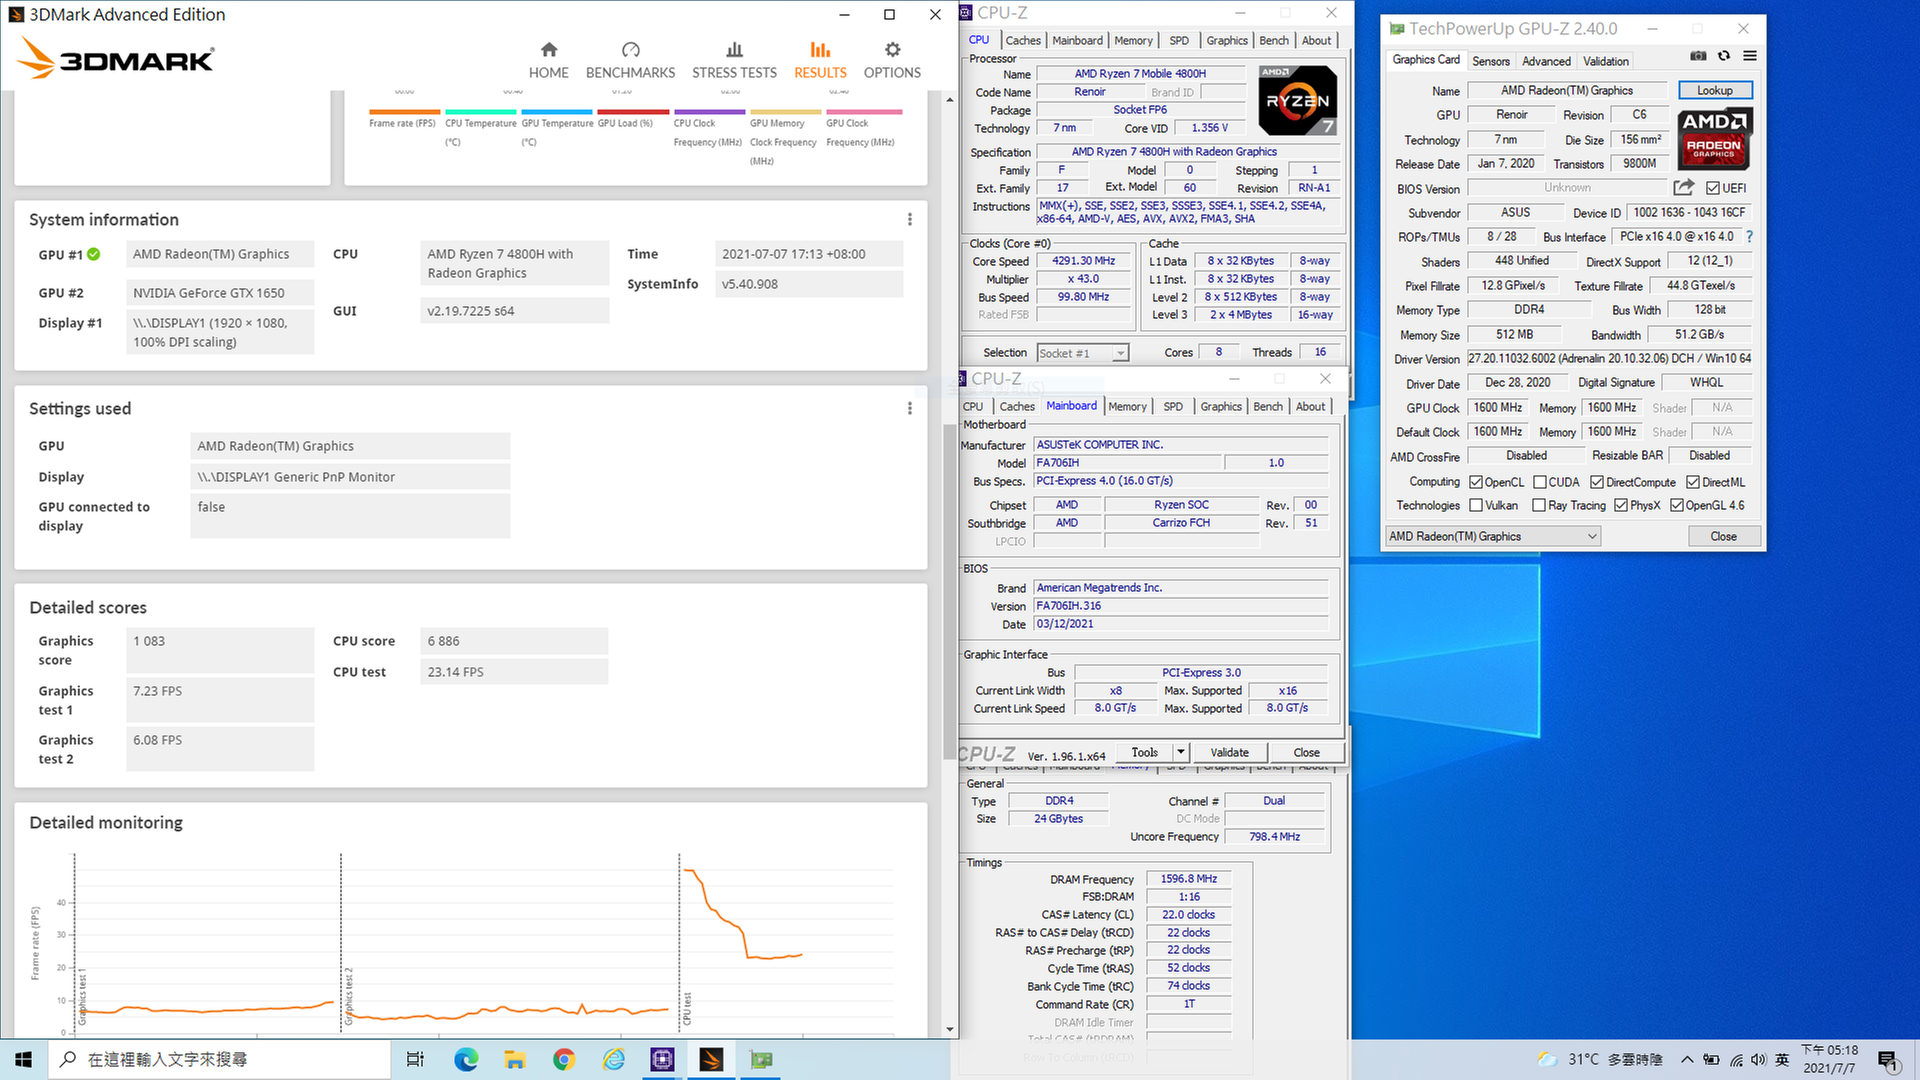Switch to CPU-Z taskbar icon
The image size is (1920, 1080).
pyautogui.click(x=662, y=1059)
